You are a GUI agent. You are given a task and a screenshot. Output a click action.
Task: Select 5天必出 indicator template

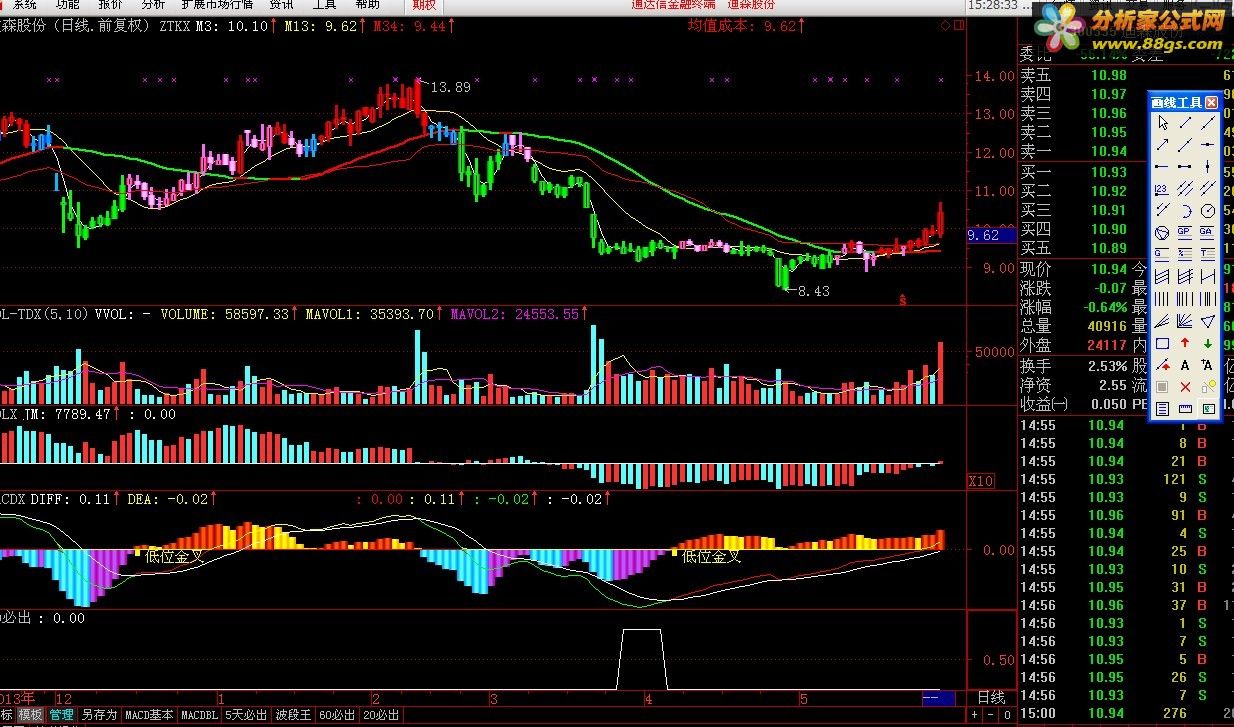pyautogui.click(x=246, y=715)
